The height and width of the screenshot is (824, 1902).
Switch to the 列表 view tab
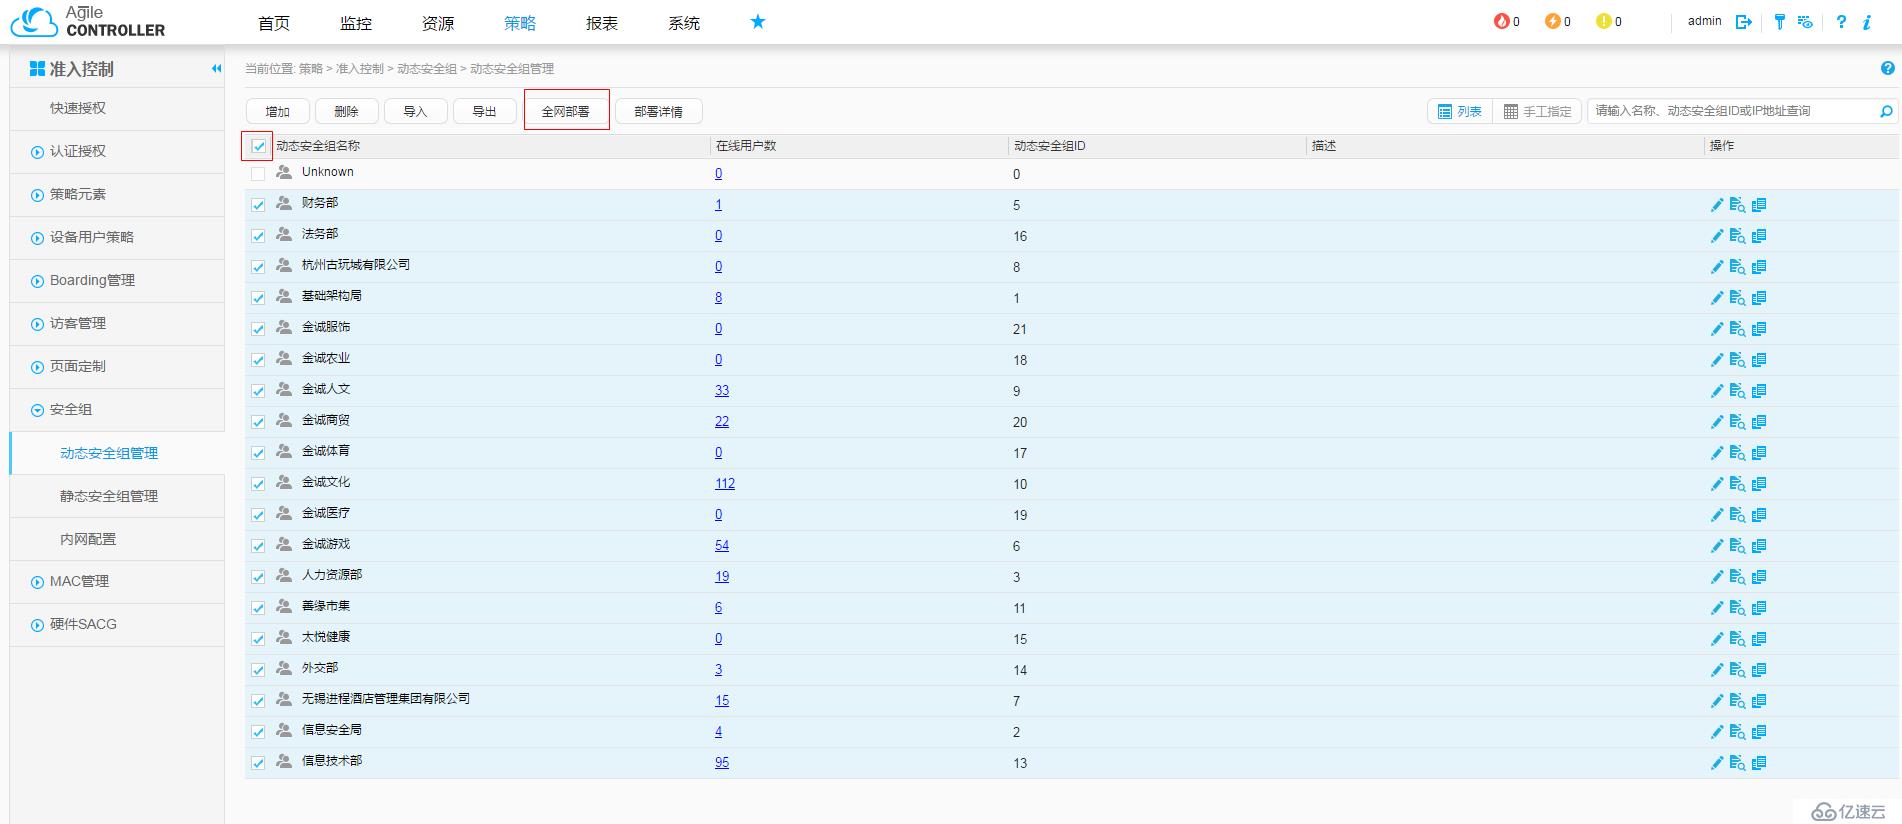click(1460, 111)
